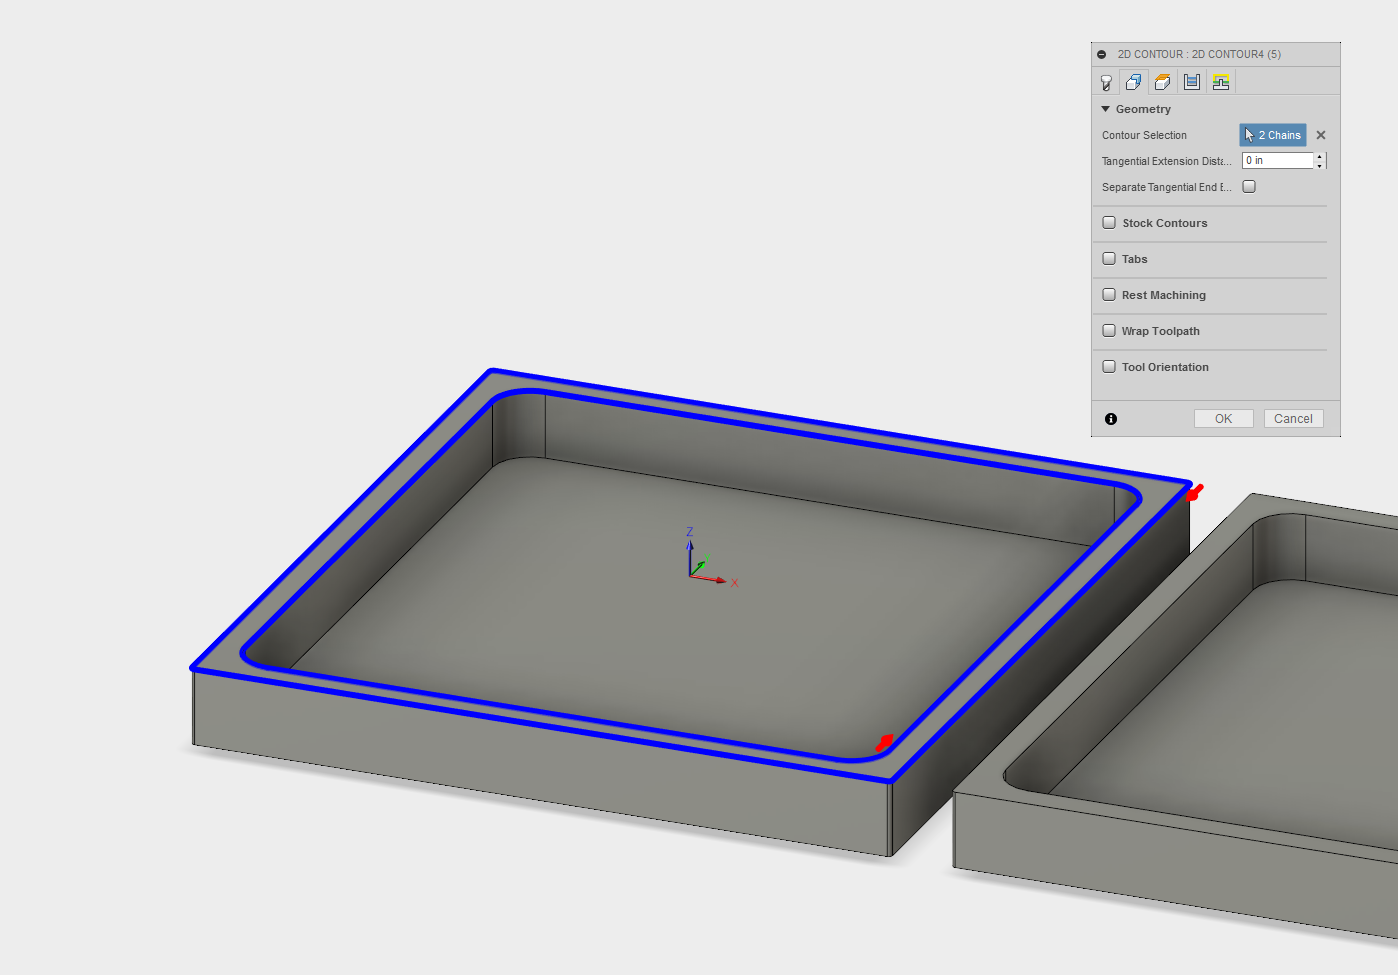Click the dialog title "2D CONTOUR : 2D CONTOUR4 (5)"
The width and height of the screenshot is (1398, 975).
1199,54
